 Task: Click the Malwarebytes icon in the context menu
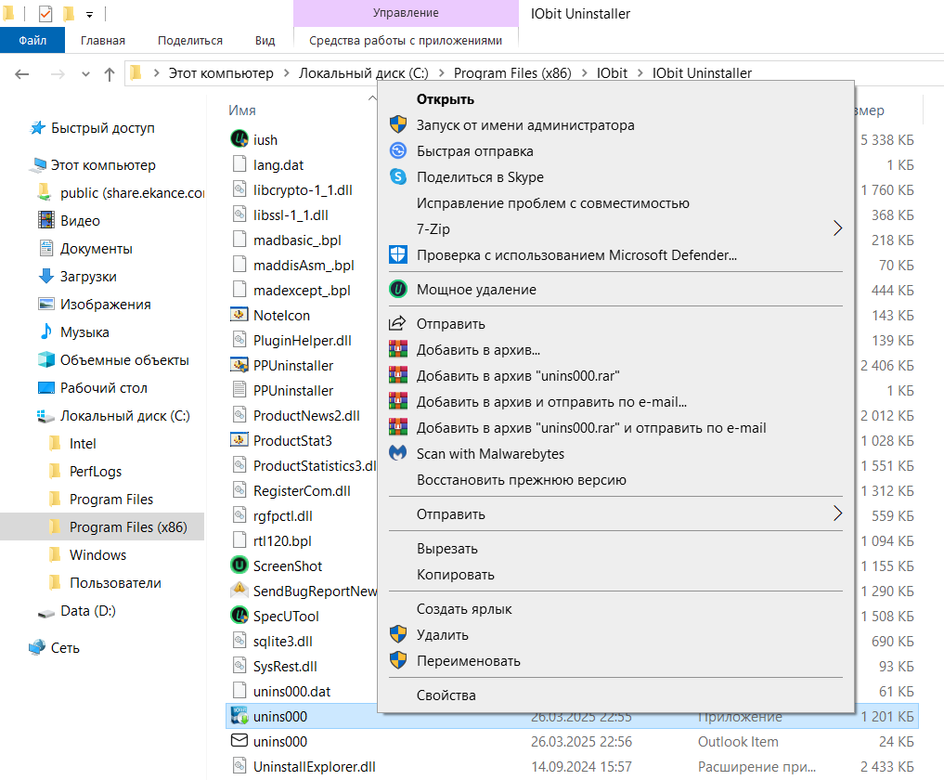point(398,453)
